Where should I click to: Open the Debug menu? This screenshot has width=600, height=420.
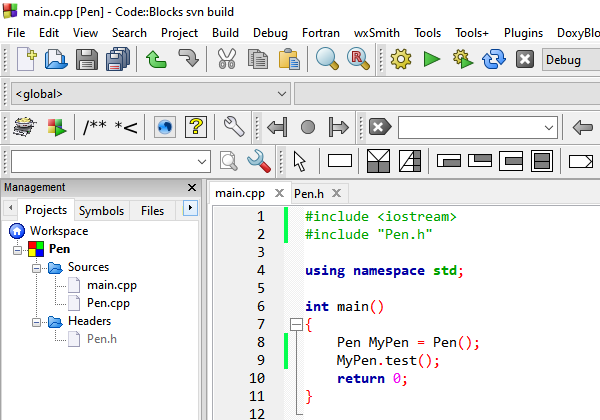(270, 33)
